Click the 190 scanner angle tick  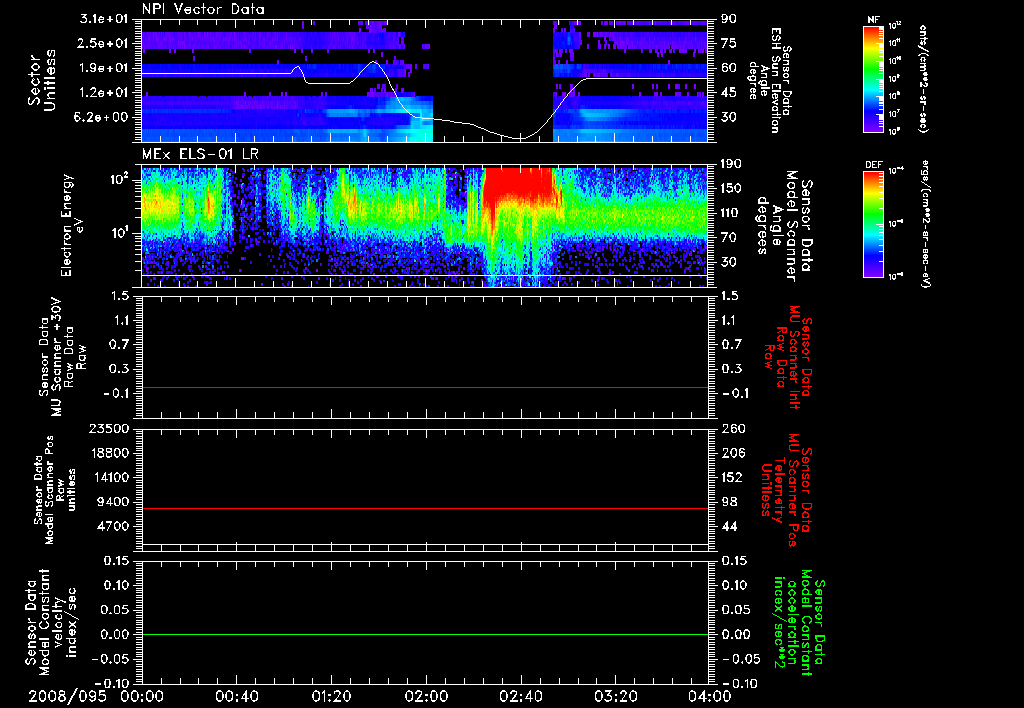click(x=732, y=164)
